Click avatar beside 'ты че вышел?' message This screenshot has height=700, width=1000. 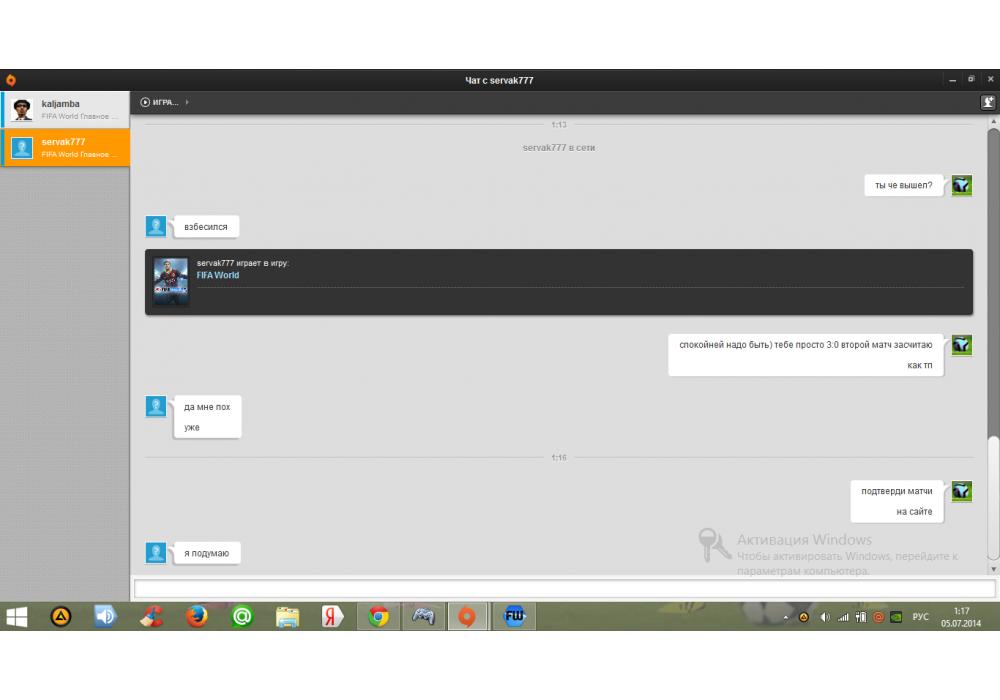pyautogui.click(x=962, y=186)
